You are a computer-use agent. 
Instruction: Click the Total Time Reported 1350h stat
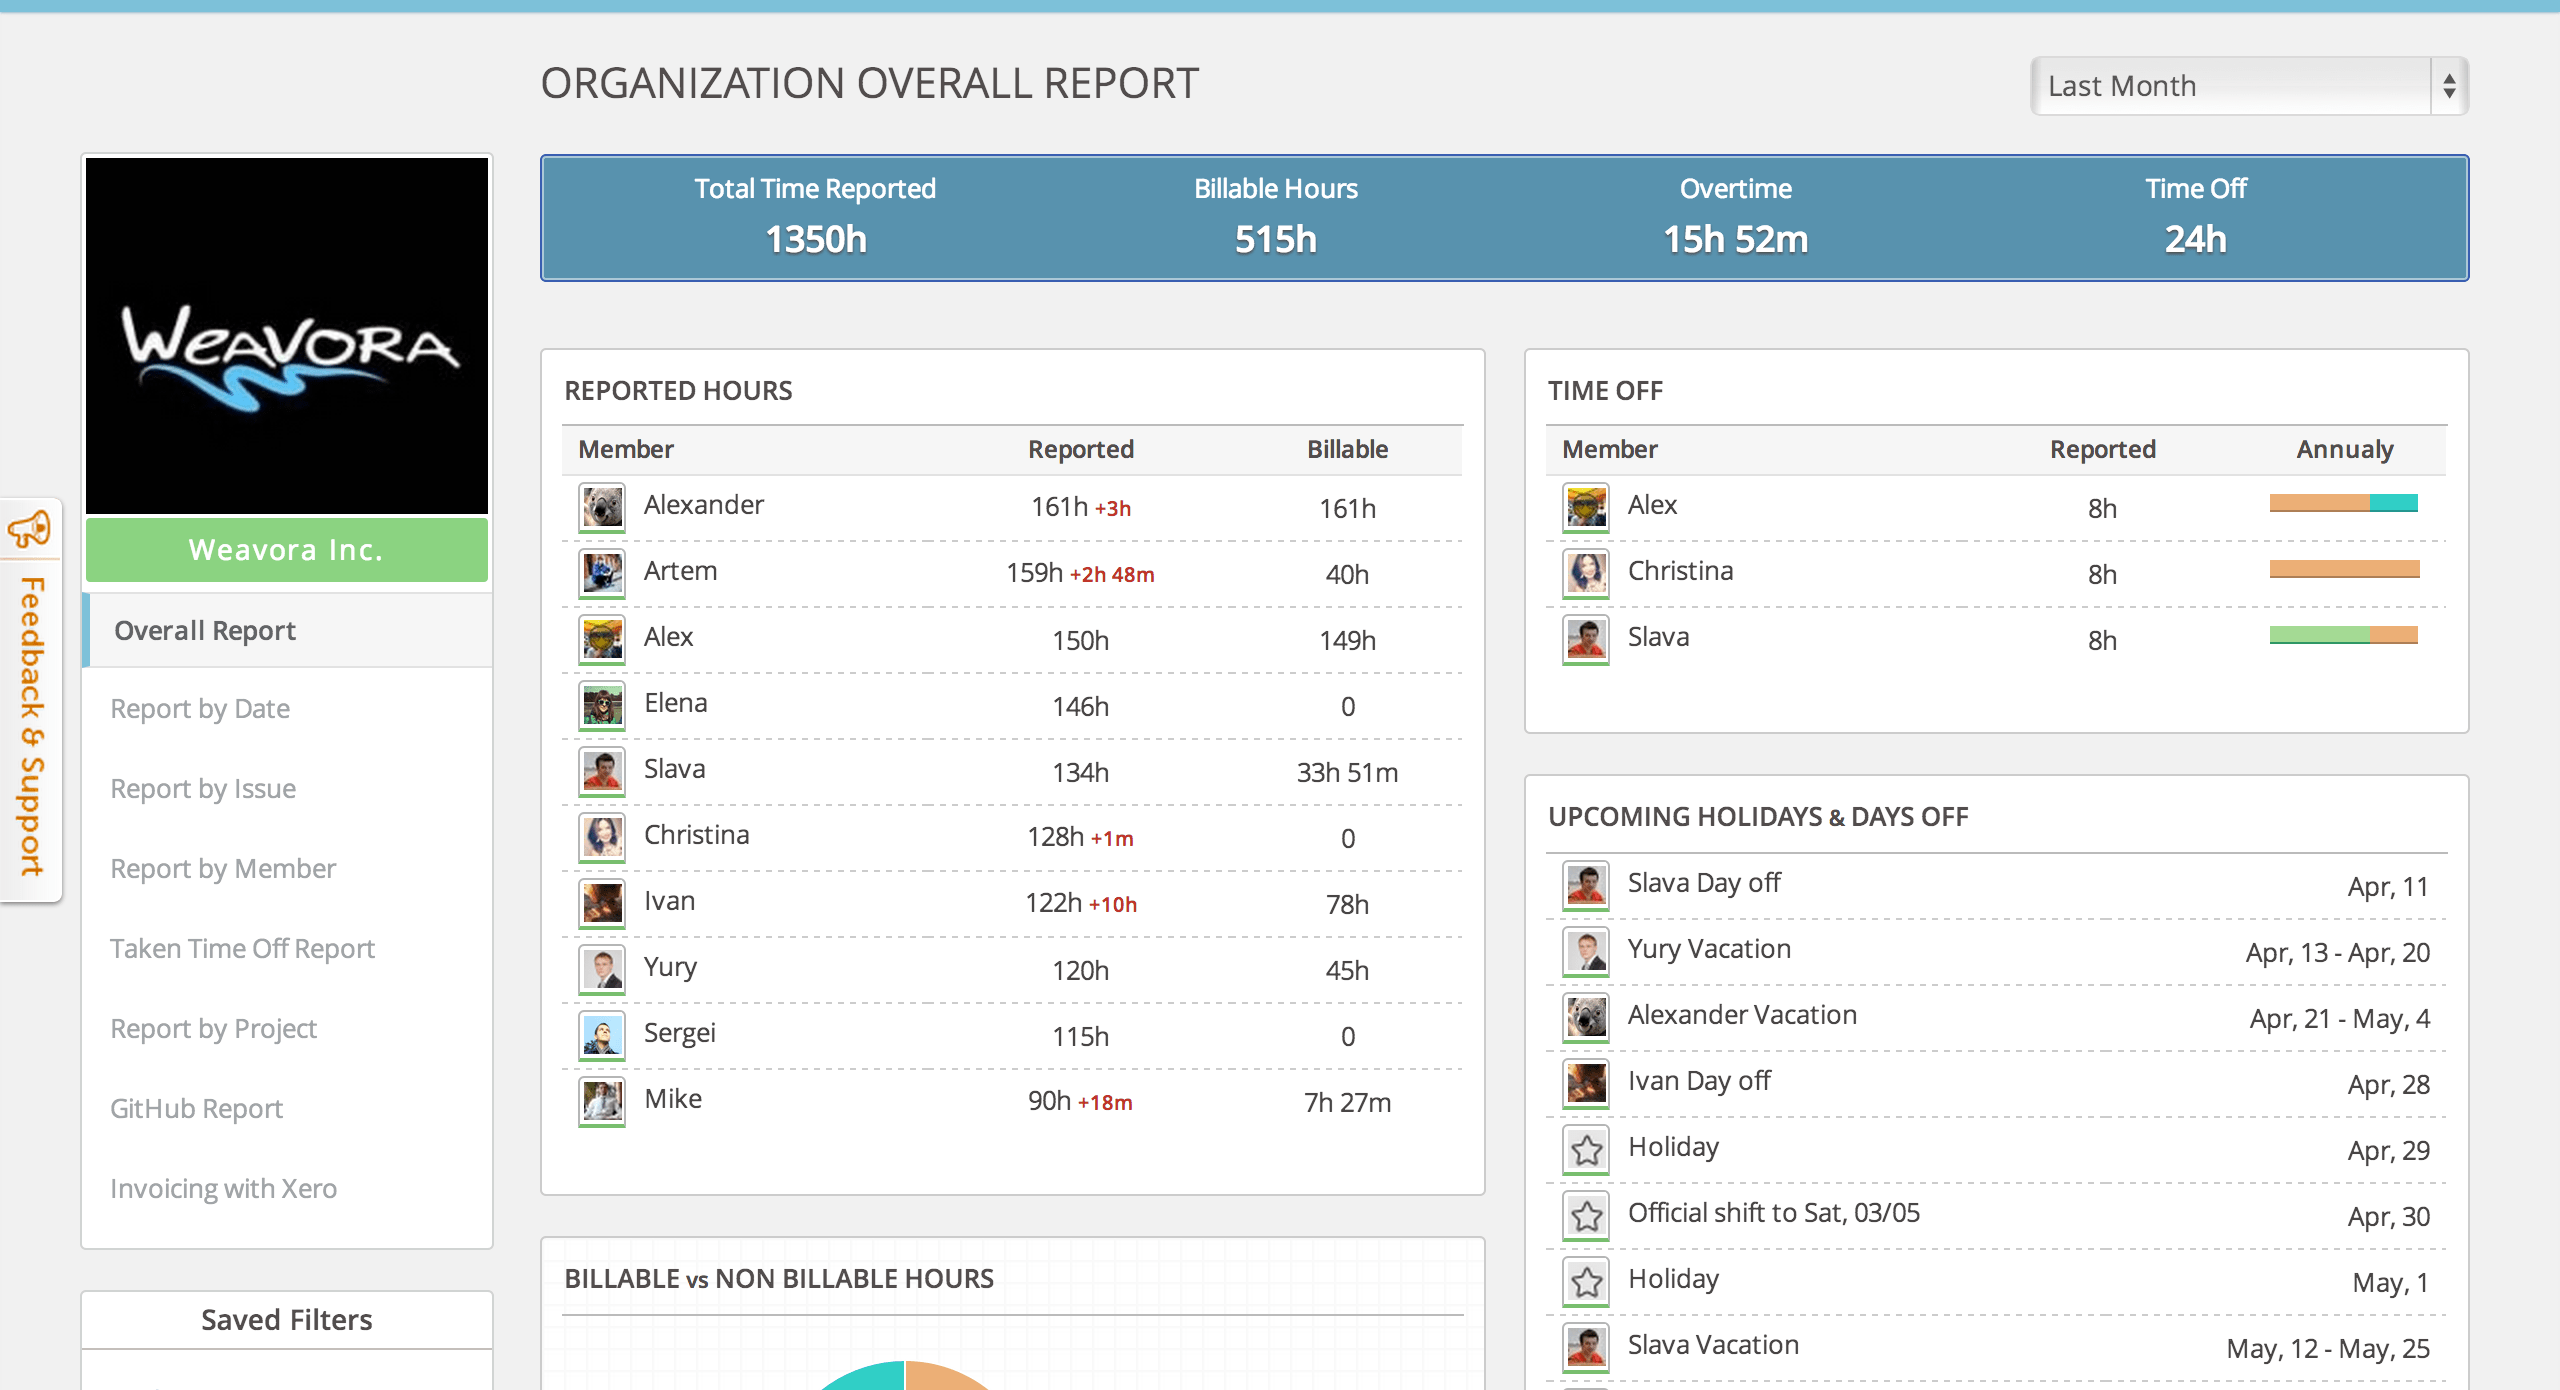(x=816, y=217)
